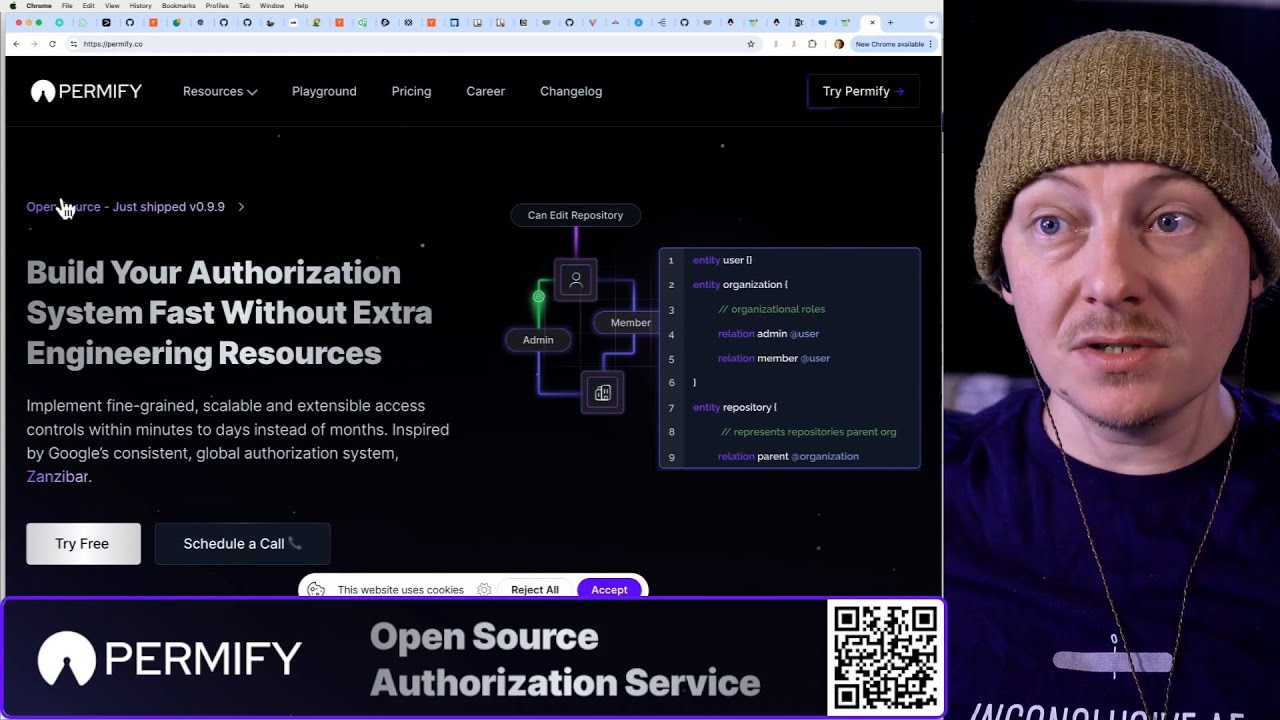Viewport: 1280px width, 720px height.
Task: Open a new browser tab
Action: tap(890, 22)
